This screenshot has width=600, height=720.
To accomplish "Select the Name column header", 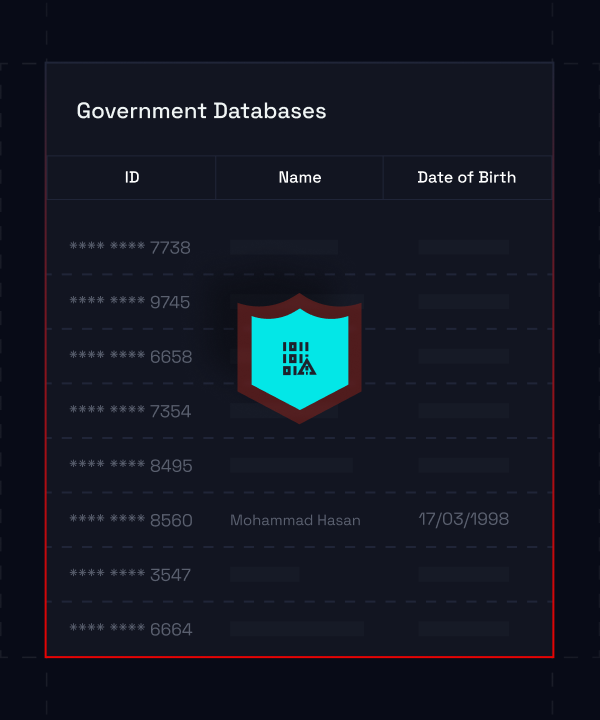I will coord(299,178).
